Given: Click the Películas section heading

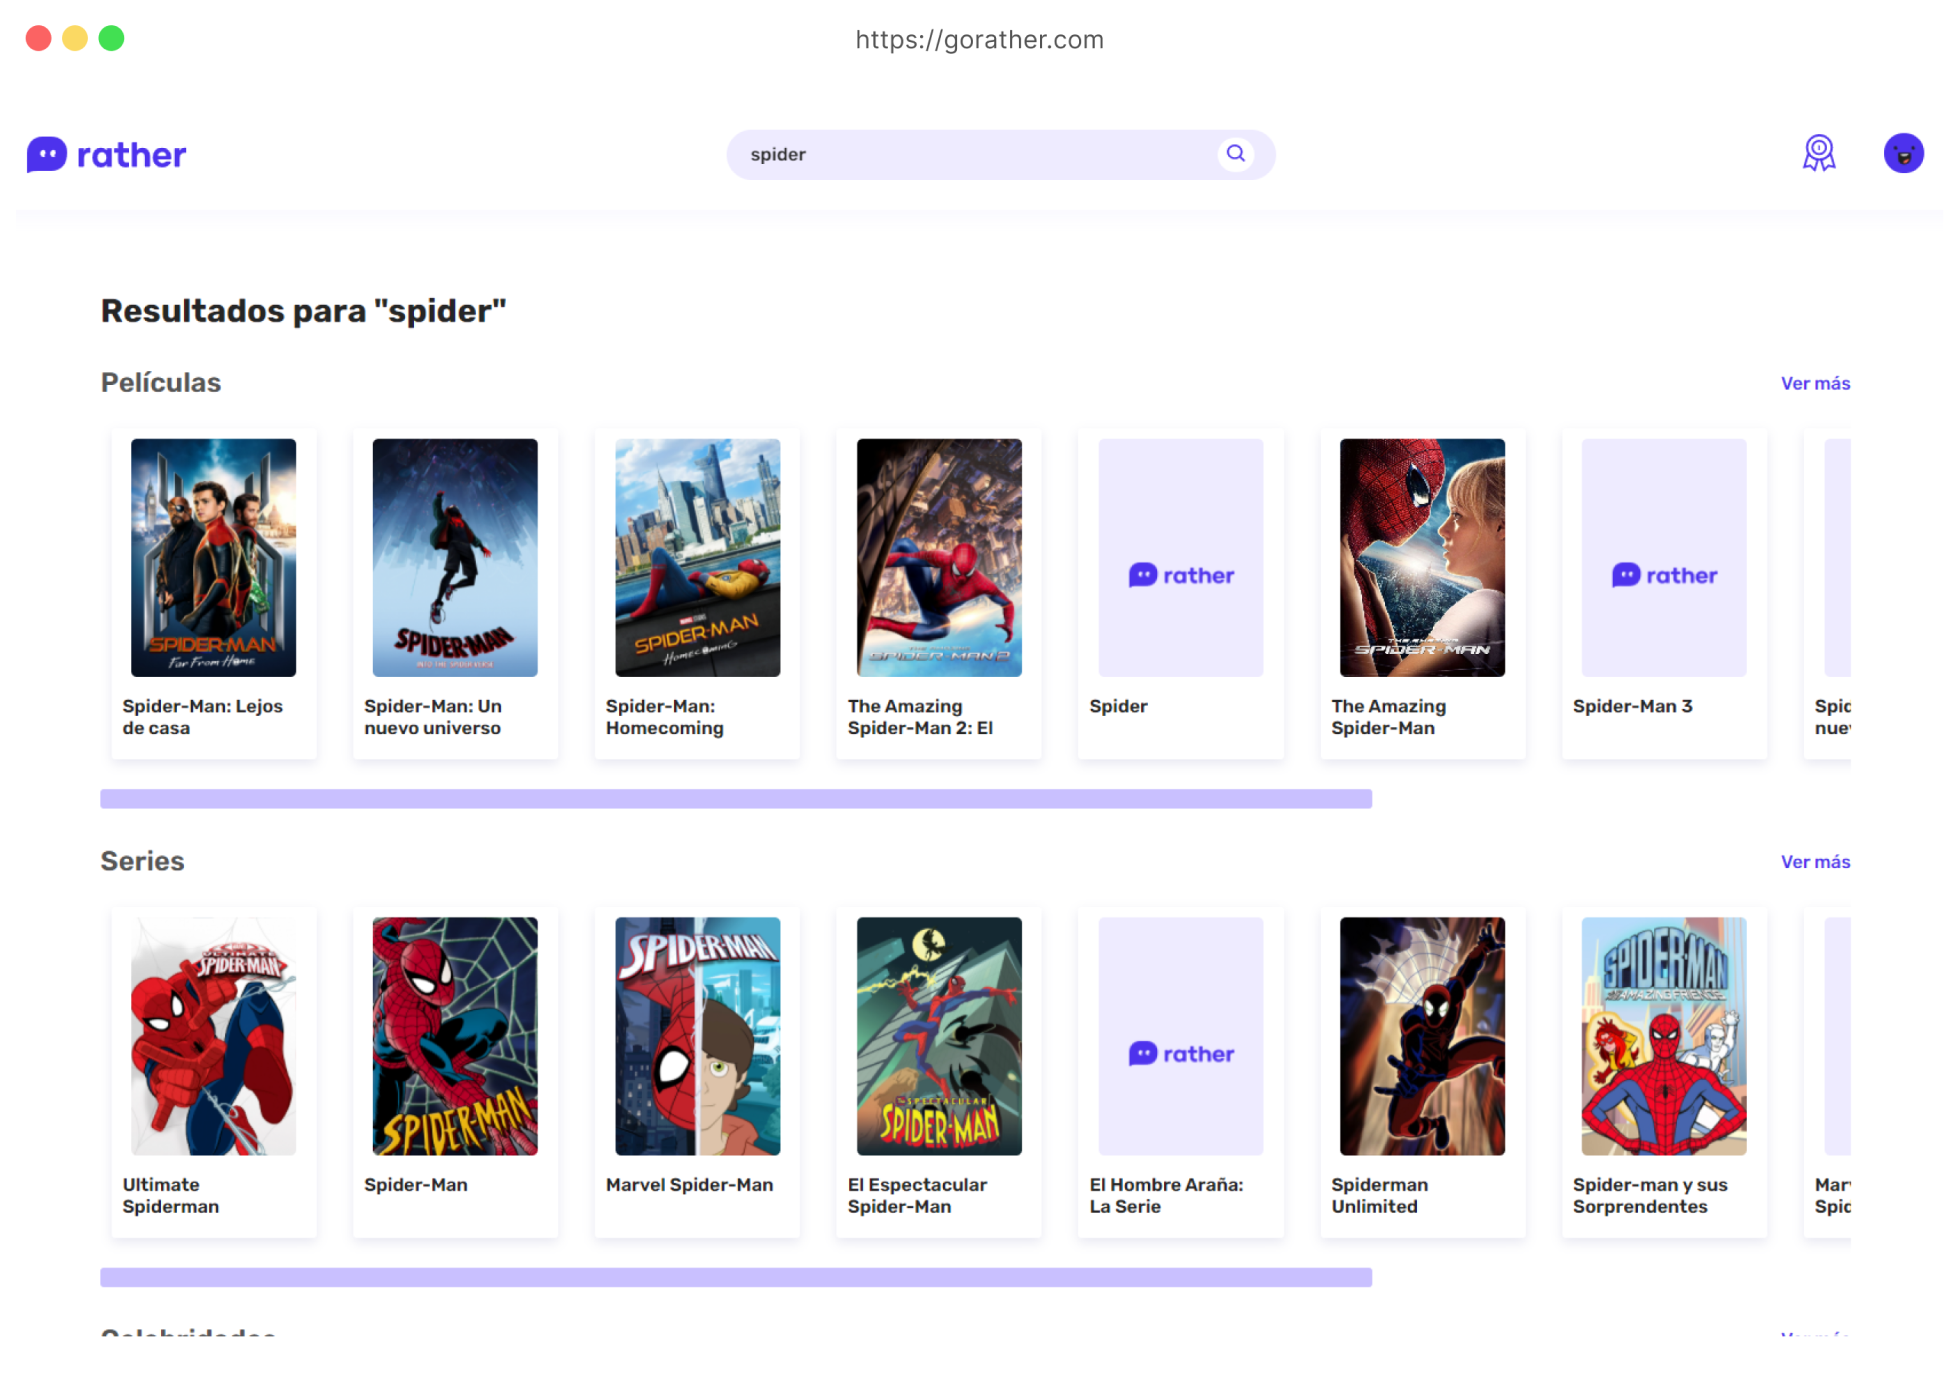Looking at the screenshot, I should coord(161,382).
